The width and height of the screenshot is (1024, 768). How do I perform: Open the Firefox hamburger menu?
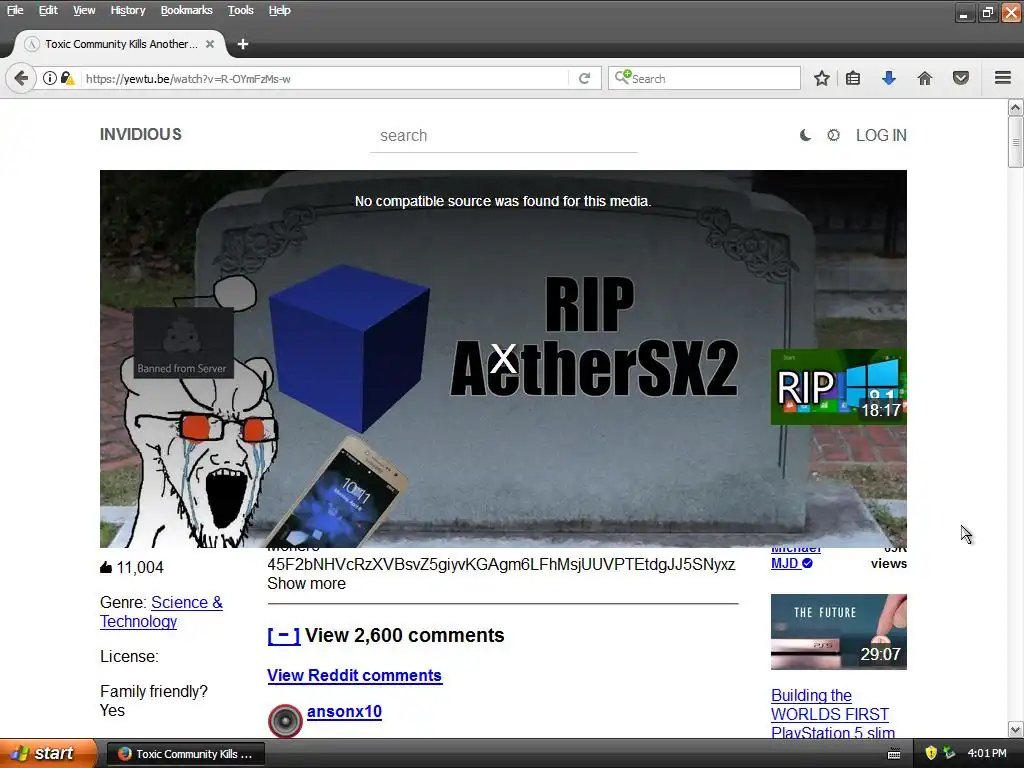point(1003,78)
